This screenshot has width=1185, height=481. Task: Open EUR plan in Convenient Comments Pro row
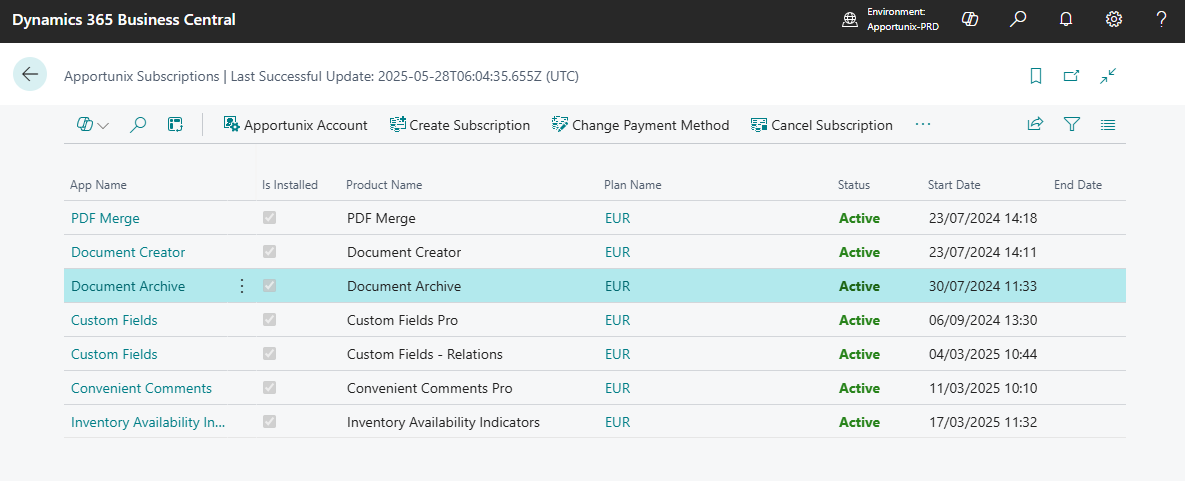(x=617, y=388)
